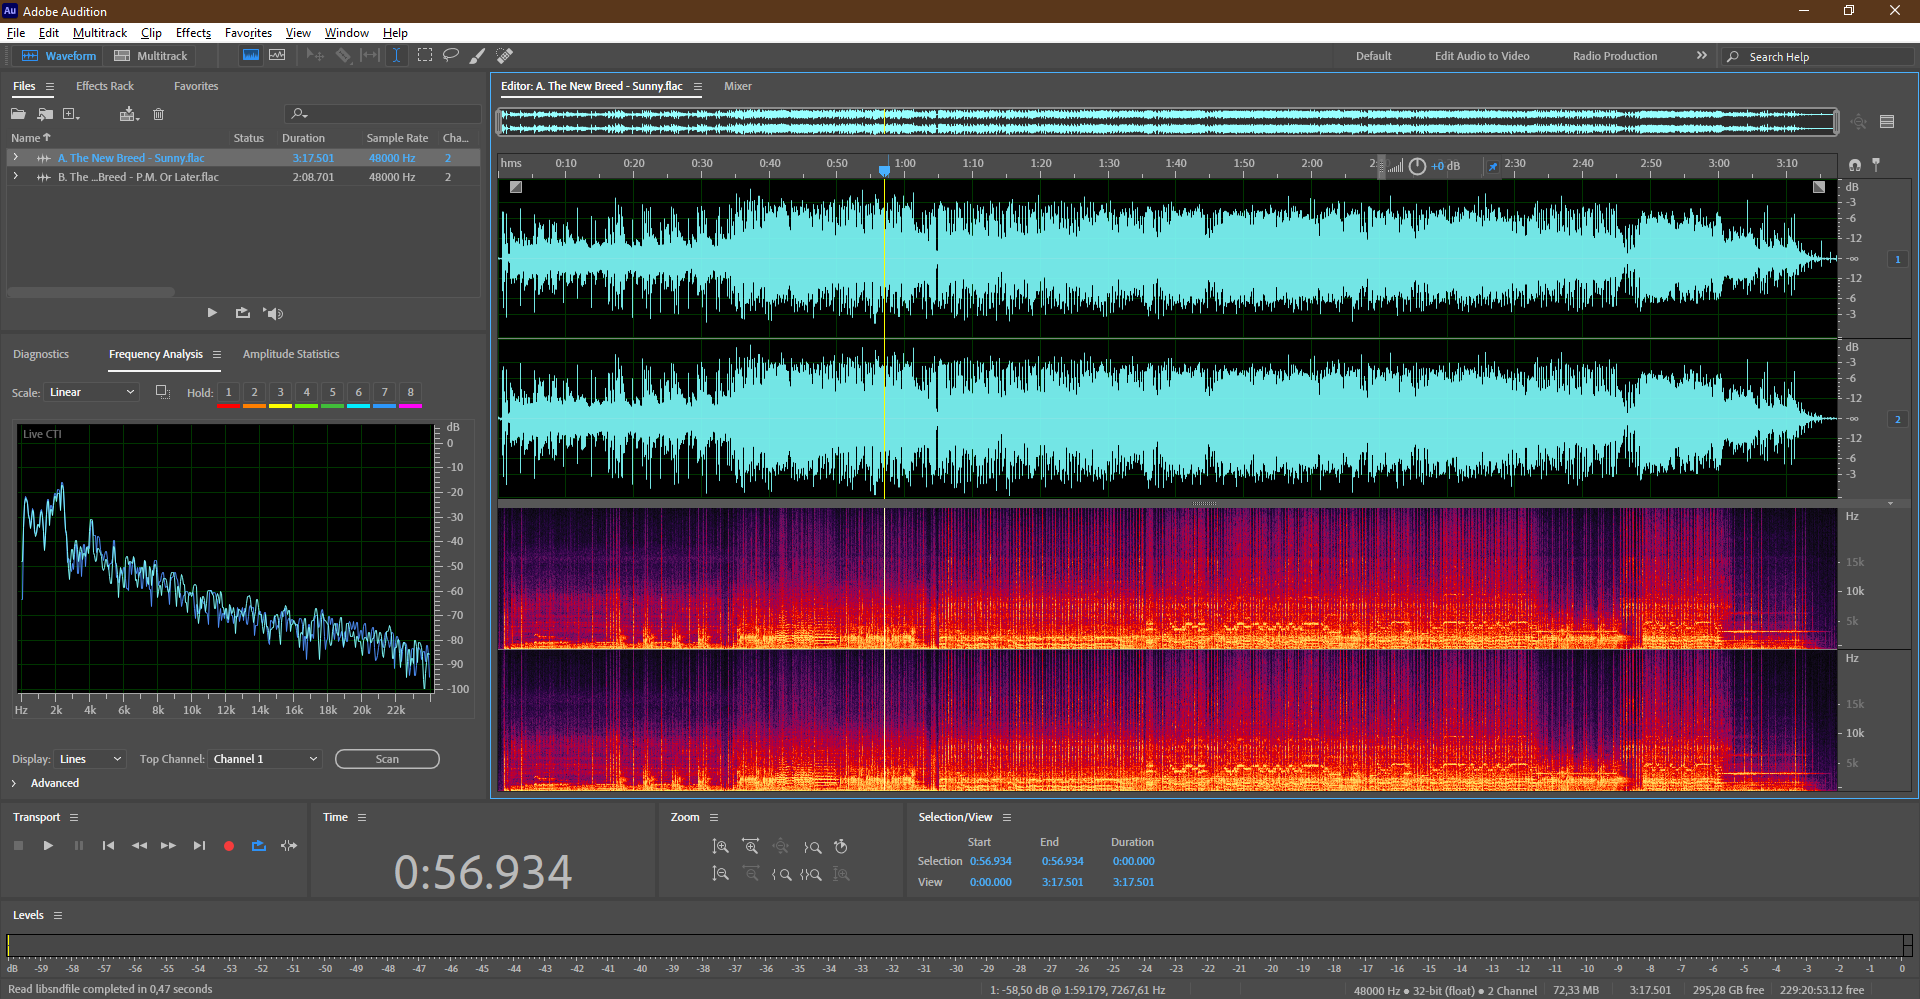Image resolution: width=1920 pixels, height=999 pixels.
Task: Toggle Skip Selection in the Transport panel
Action: (x=289, y=846)
